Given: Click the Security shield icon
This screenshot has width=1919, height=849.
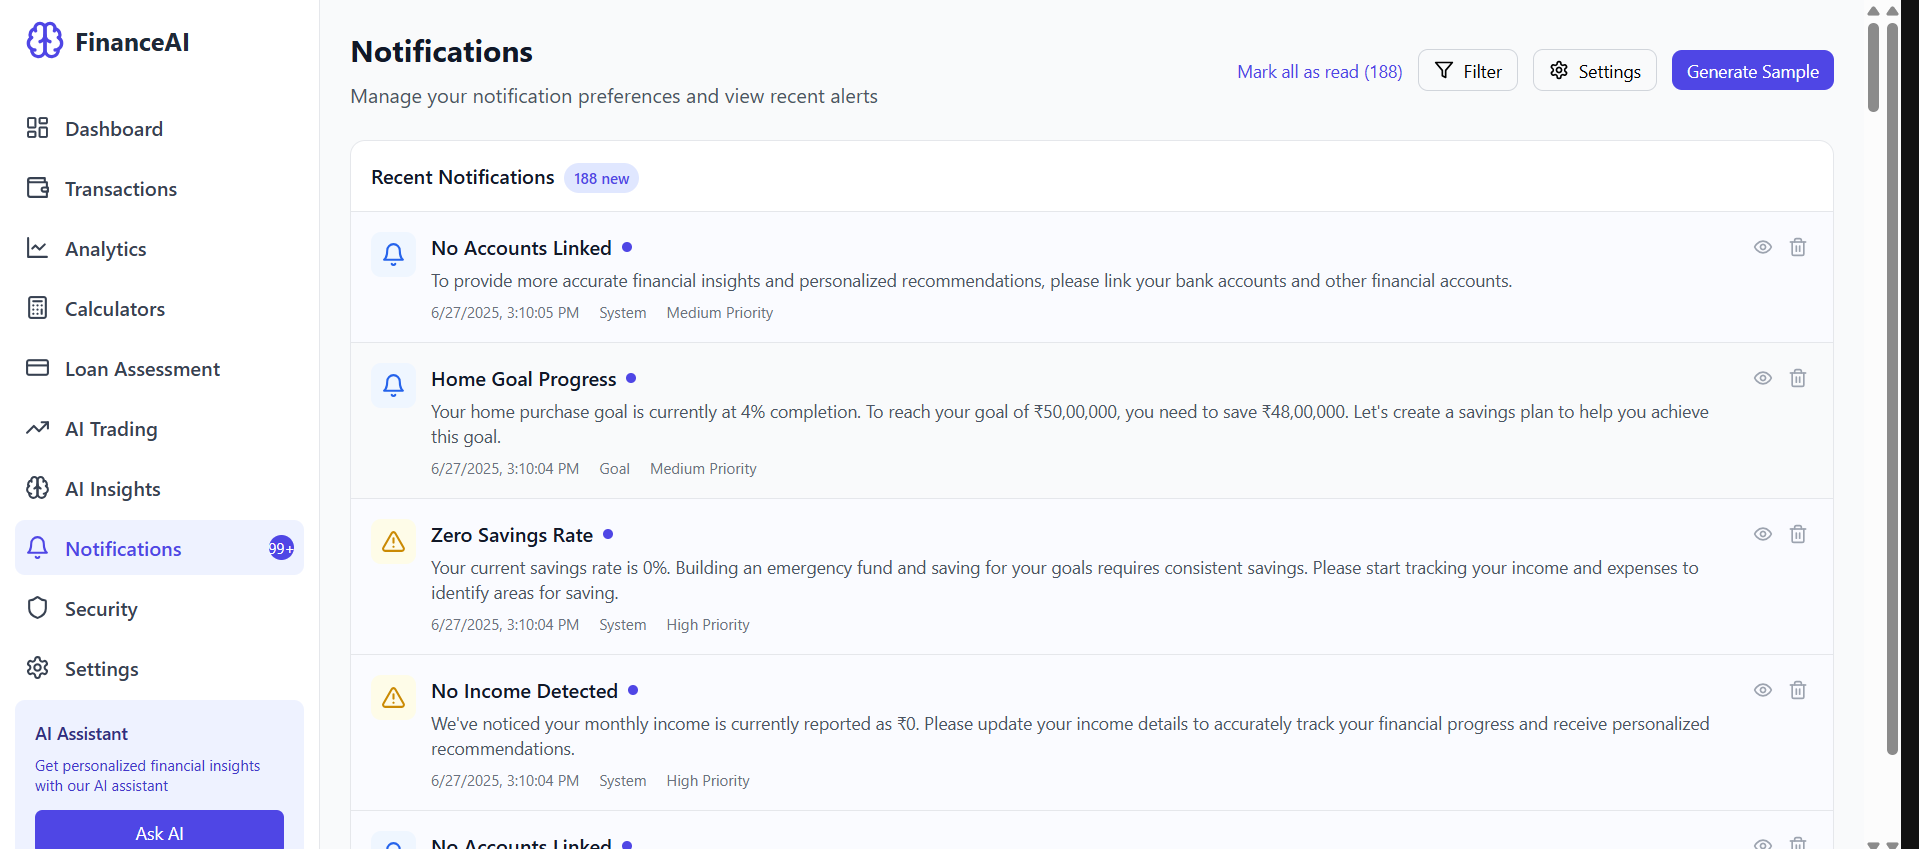Looking at the screenshot, I should [38, 608].
